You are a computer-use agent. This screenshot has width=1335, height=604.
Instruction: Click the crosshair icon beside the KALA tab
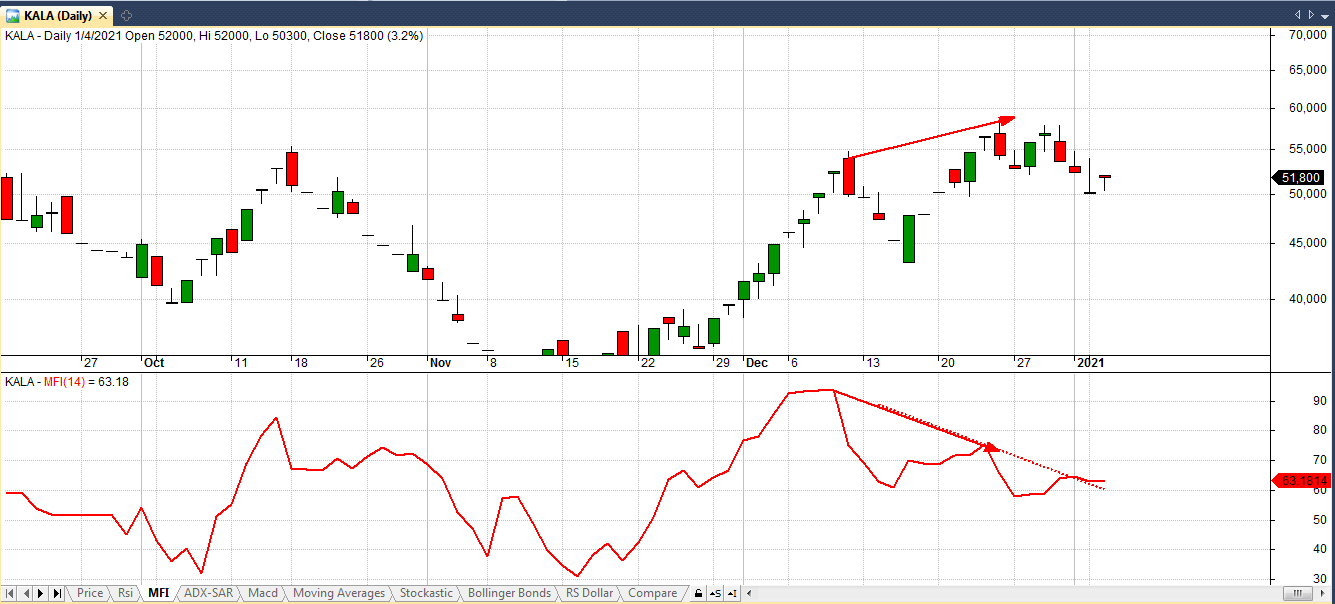point(126,15)
